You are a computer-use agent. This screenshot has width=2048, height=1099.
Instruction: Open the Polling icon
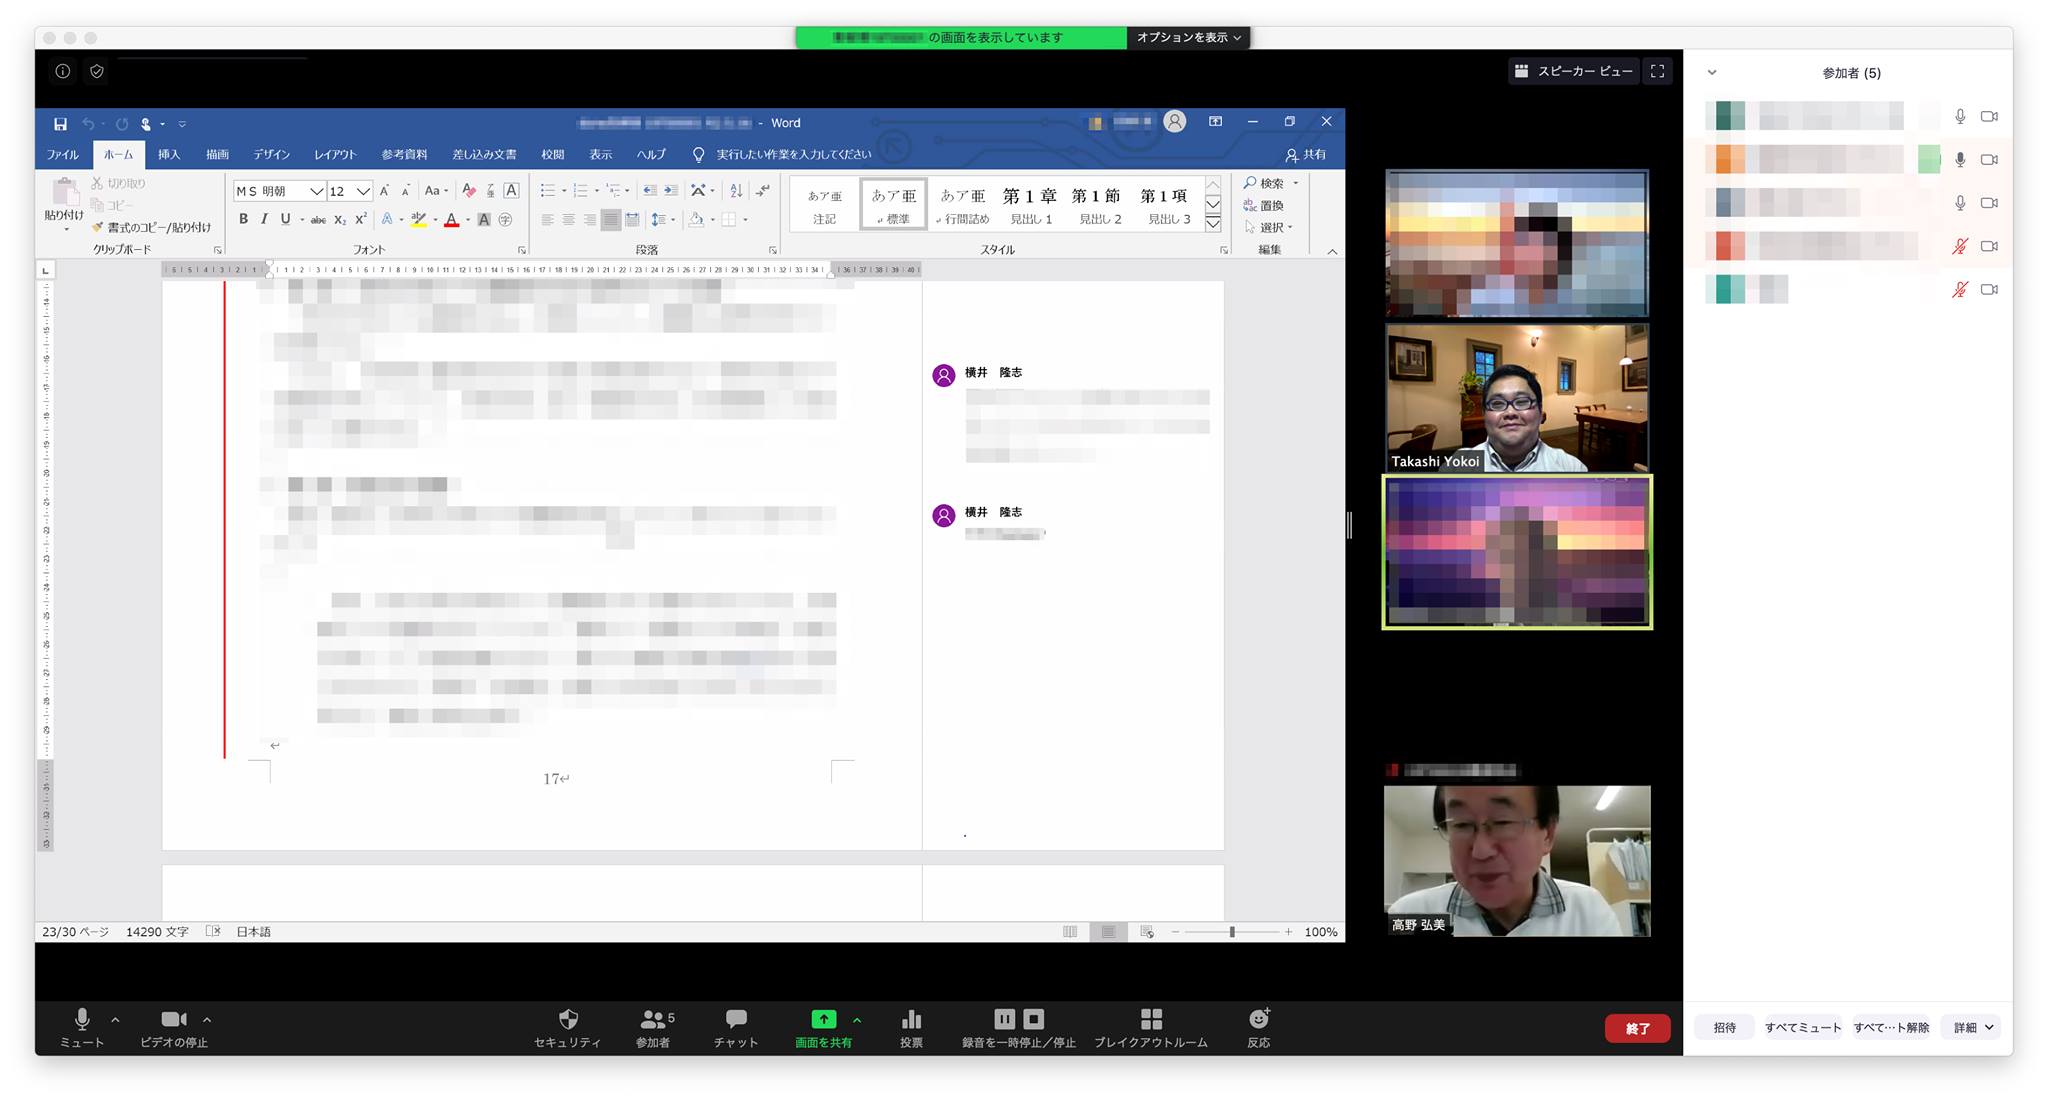coord(911,1019)
